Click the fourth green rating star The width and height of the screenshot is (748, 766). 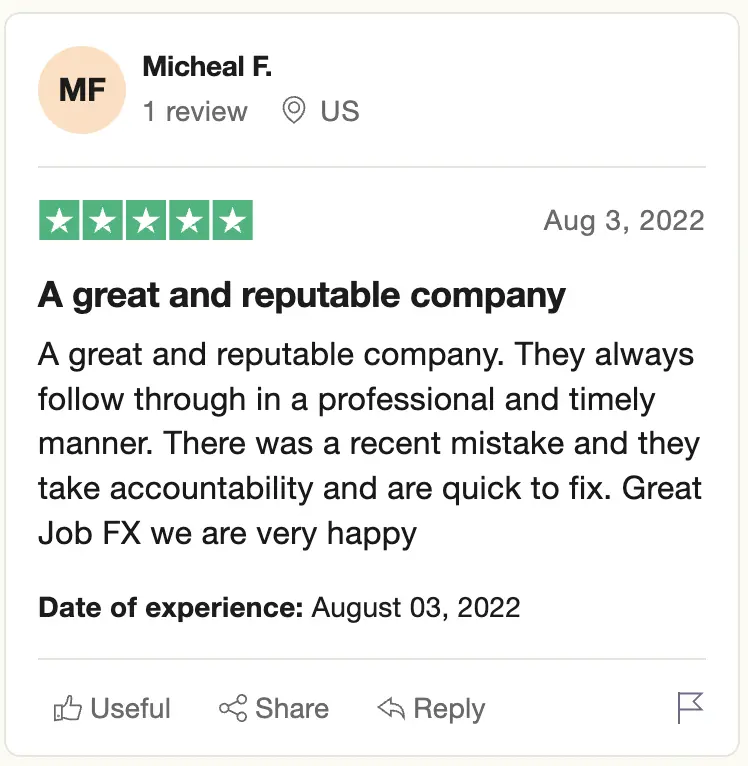click(189, 221)
